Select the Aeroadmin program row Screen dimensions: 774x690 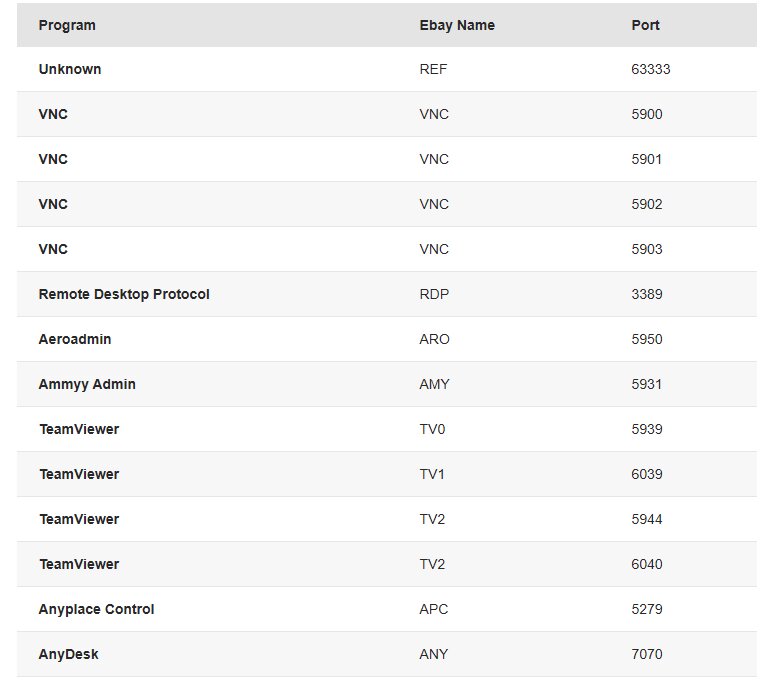click(x=387, y=339)
